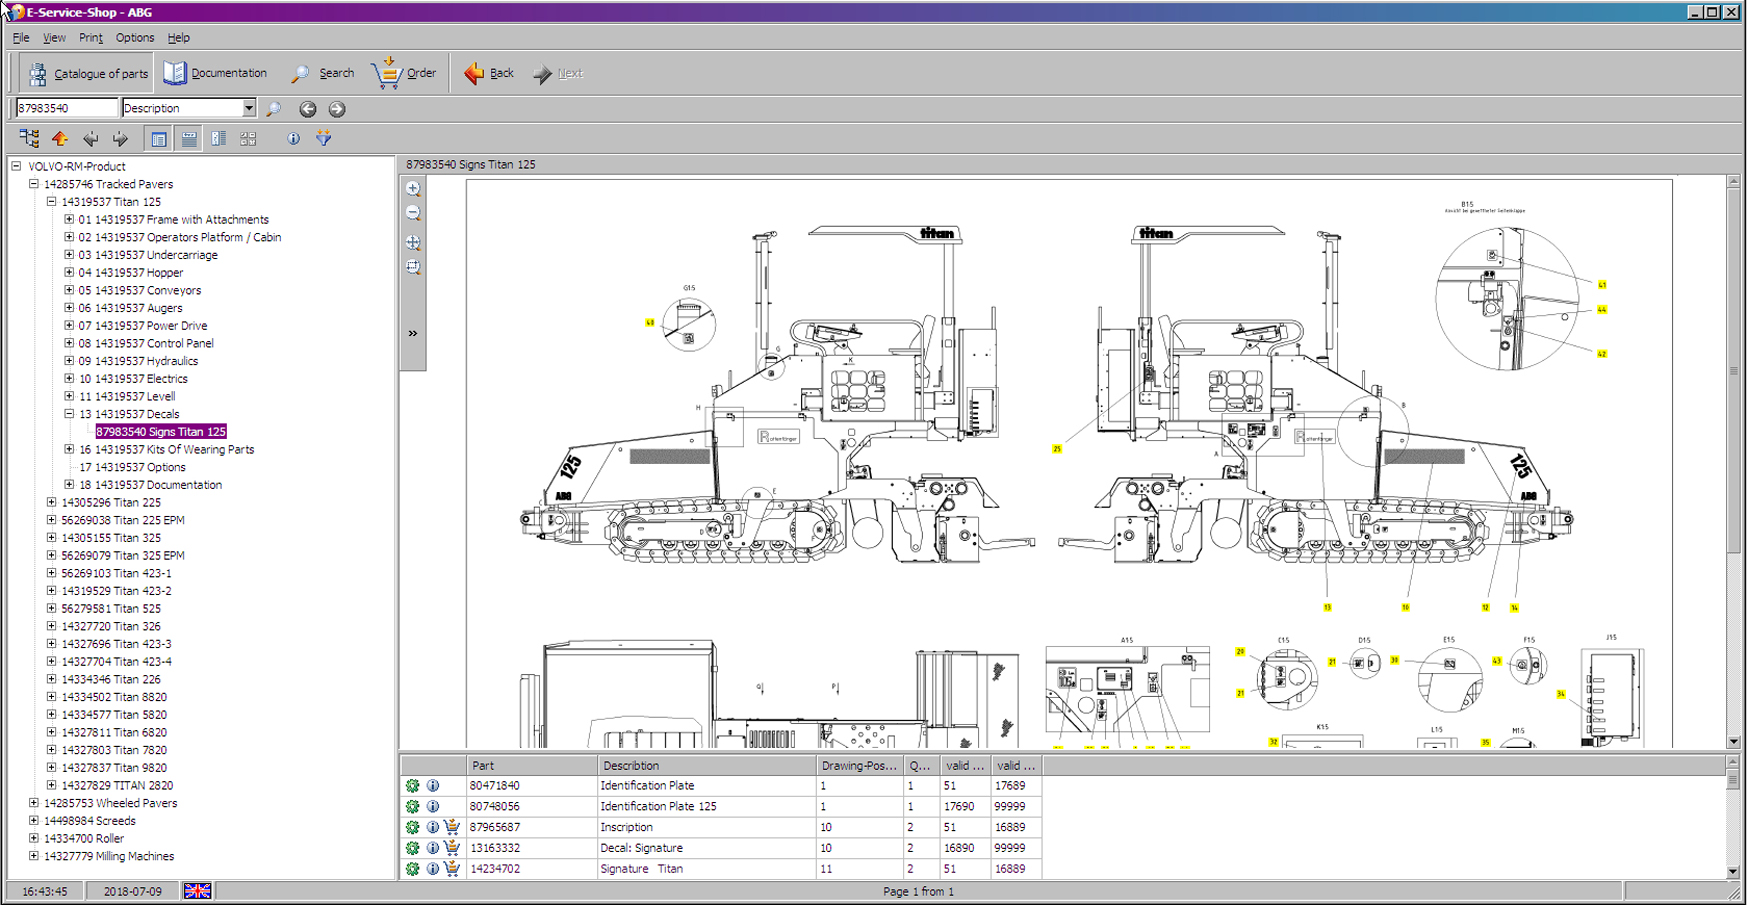
Task: Click the magnifier icon beside Description dropdown
Action: point(273,109)
